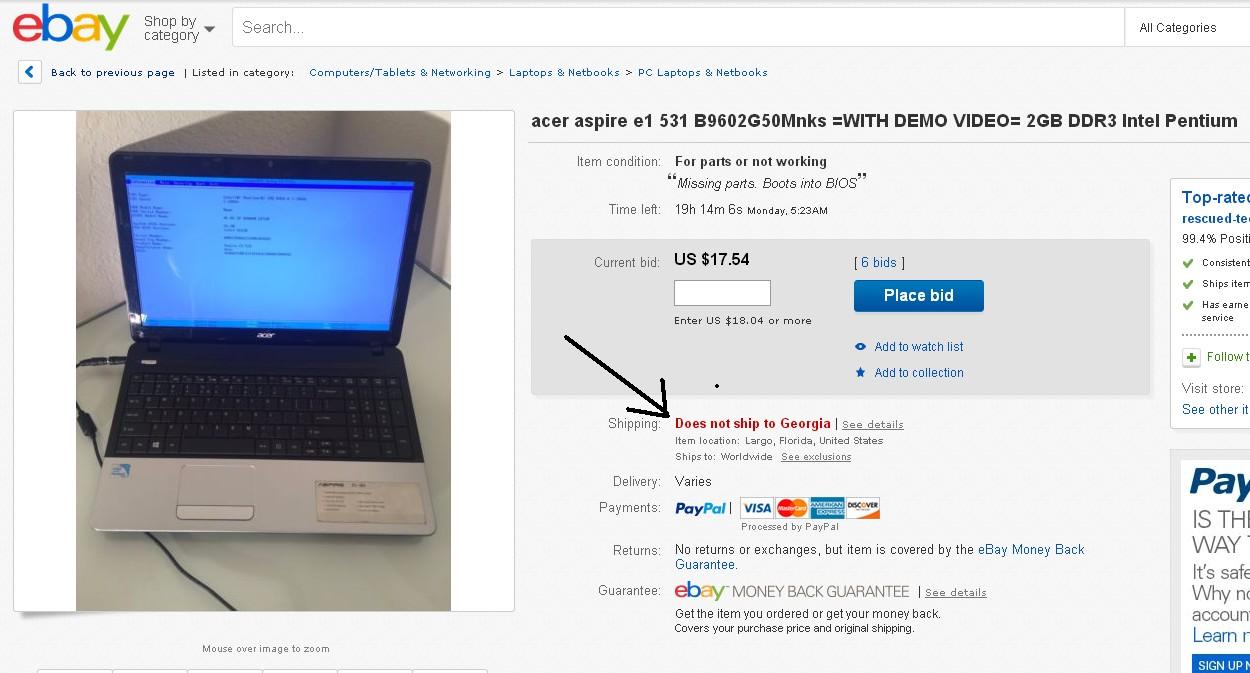View the 6 bids history link
Image resolution: width=1250 pixels, height=673 pixels.
(x=879, y=263)
